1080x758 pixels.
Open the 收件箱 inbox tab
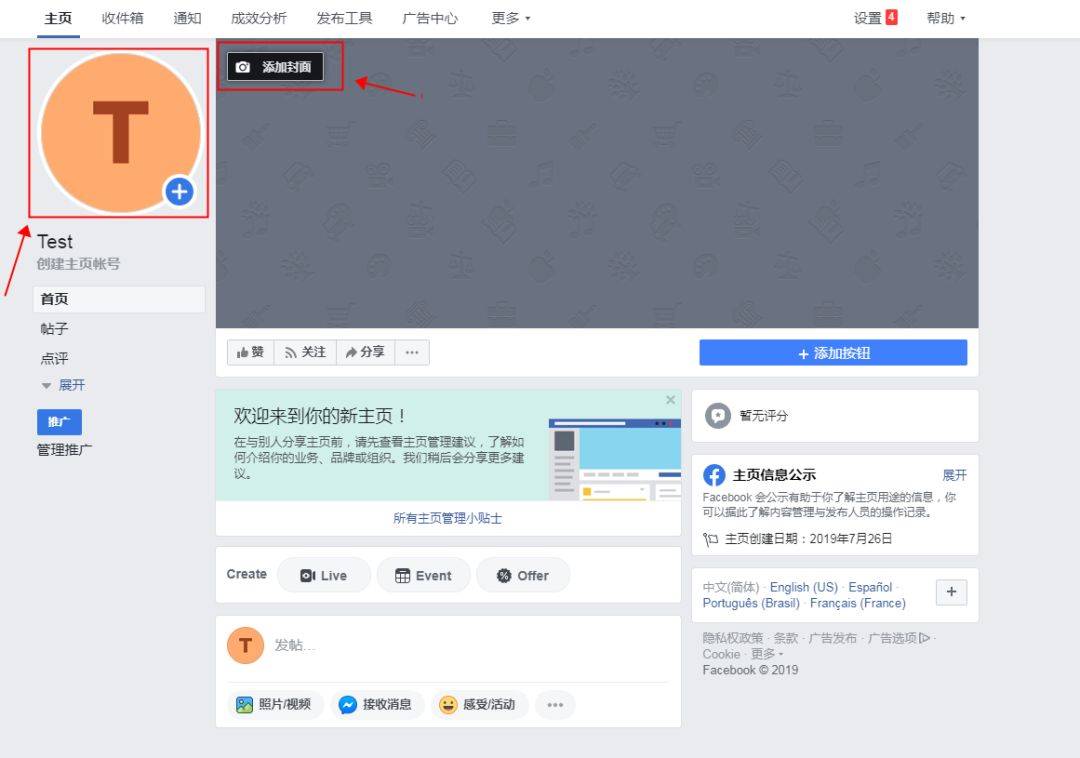click(123, 19)
